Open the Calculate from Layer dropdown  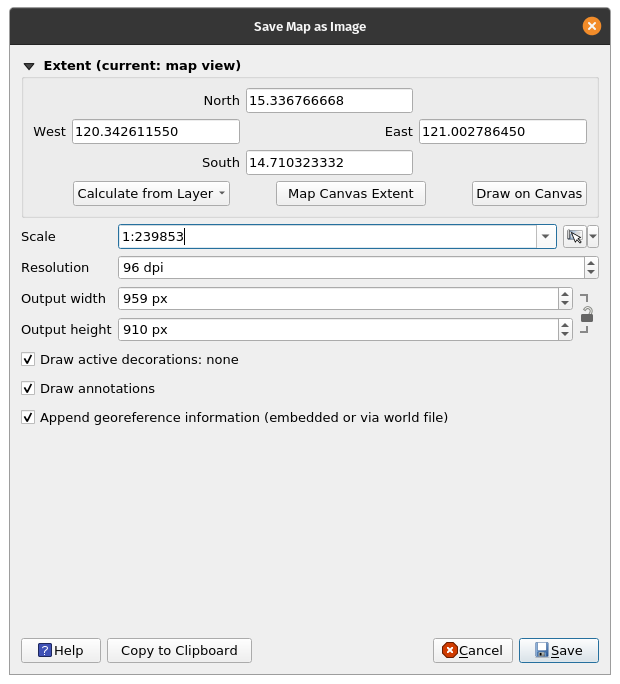pos(151,194)
